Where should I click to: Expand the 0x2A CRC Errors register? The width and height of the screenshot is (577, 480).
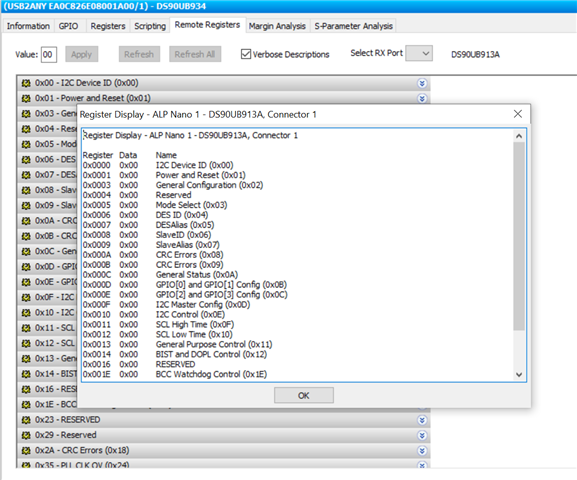tap(422, 451)
